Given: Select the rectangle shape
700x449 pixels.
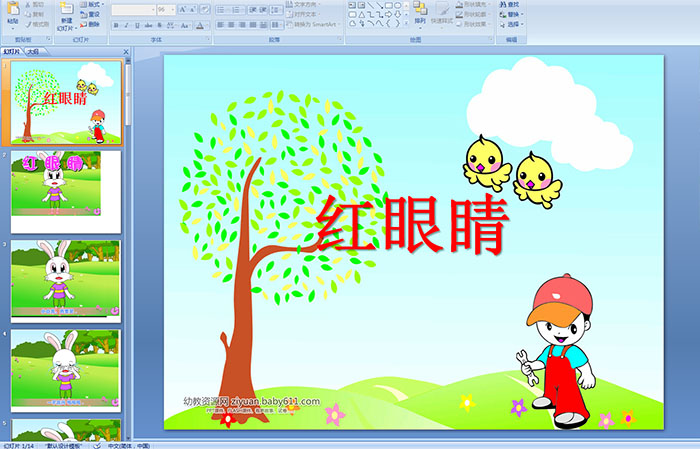Looking at the screenshot, I should click(388, 5).
